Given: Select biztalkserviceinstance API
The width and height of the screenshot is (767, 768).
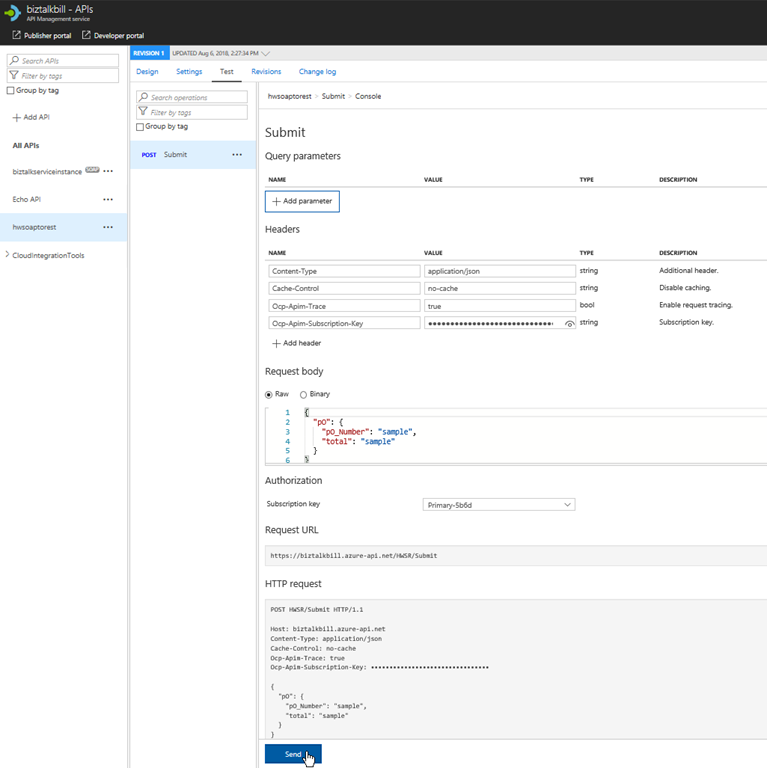Looking at the screenshot, I should (x=47, y=172).
